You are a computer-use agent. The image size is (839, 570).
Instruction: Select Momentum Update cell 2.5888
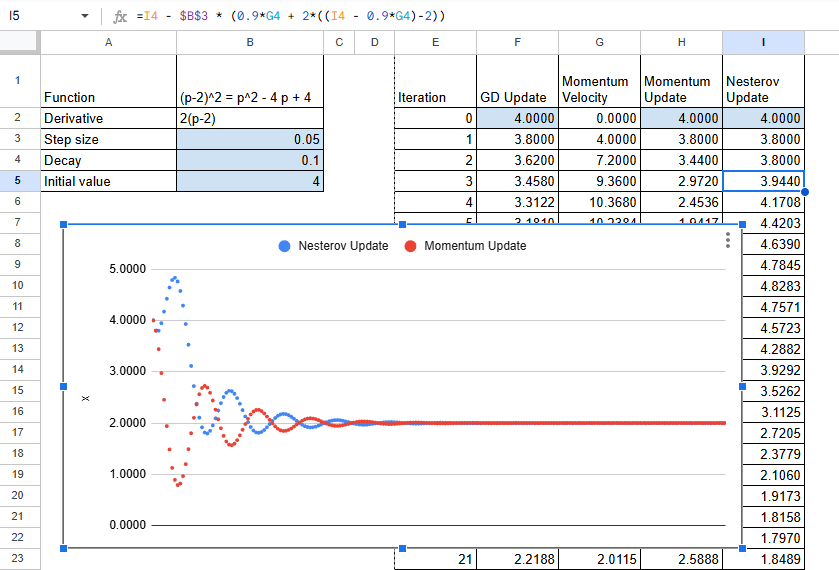click(x=682, y=559)
